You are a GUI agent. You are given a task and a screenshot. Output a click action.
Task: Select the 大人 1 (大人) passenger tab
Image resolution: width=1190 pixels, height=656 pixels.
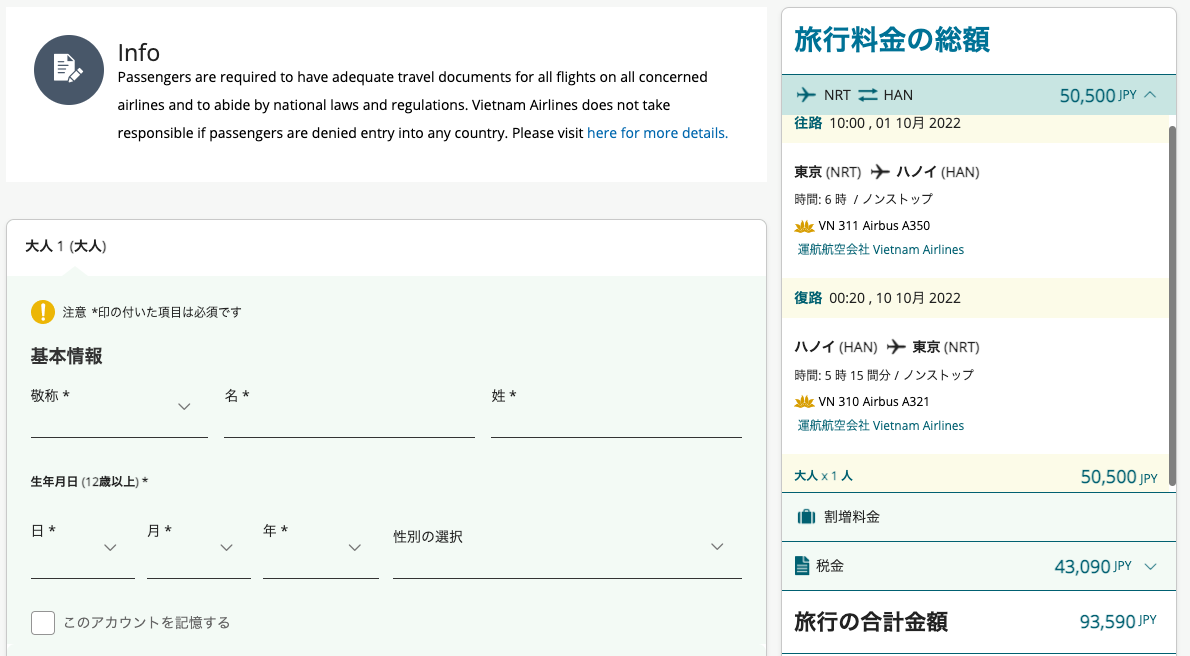pyautogui.click(x=66, y=246)
